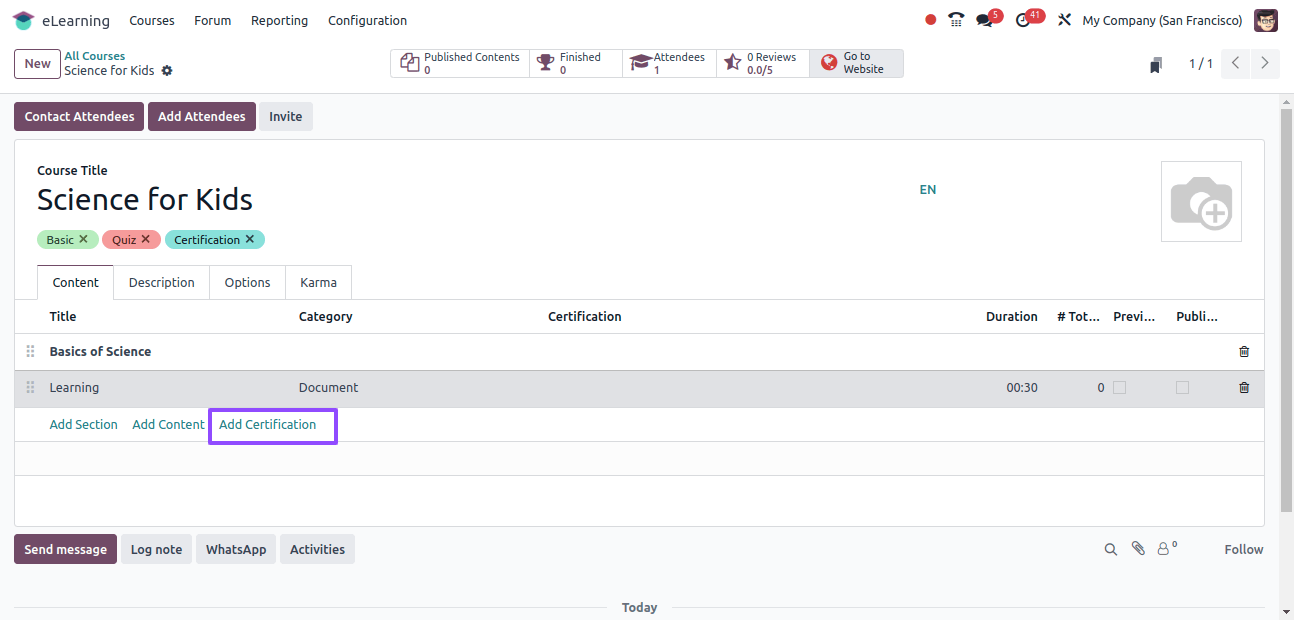Click the Go to Website button
Viewport: 1294px width, 620px height.
tap(856, 63)
